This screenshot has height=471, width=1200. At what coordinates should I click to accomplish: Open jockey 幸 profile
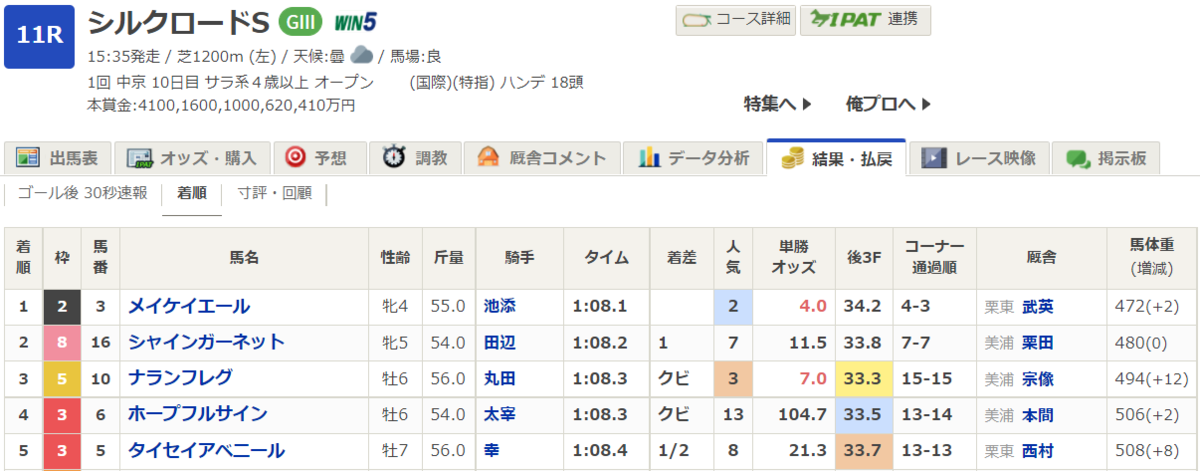pos(492,450)
